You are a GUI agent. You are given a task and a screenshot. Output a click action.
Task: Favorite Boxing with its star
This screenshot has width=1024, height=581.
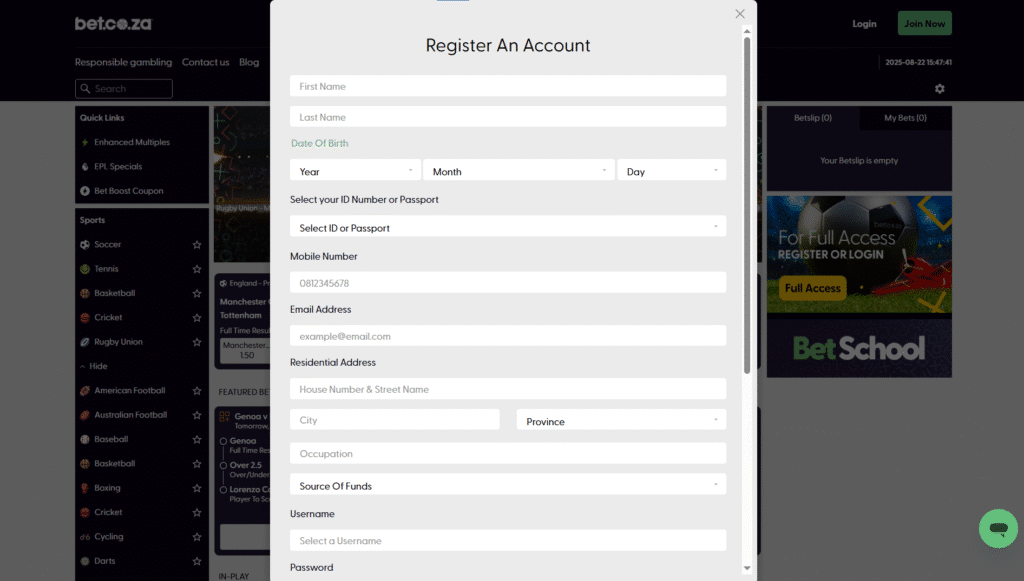click(197, 488)
